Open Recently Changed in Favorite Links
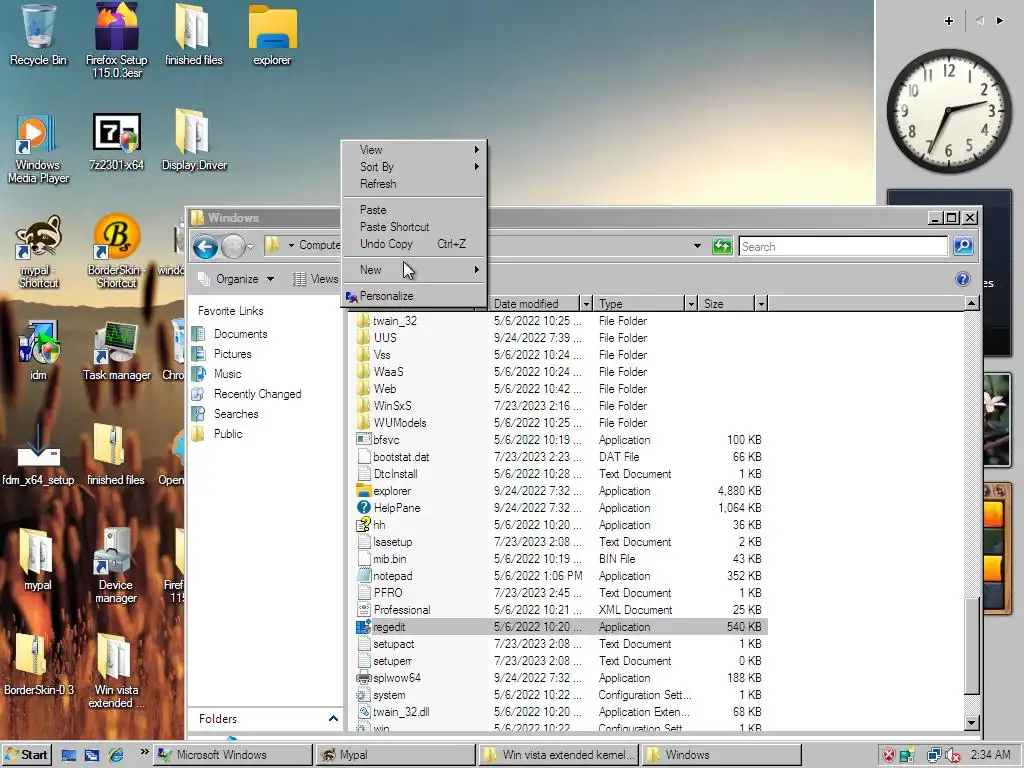This screenshot has height=768, width=1024. pyautogui.click(x=257, y=394)
